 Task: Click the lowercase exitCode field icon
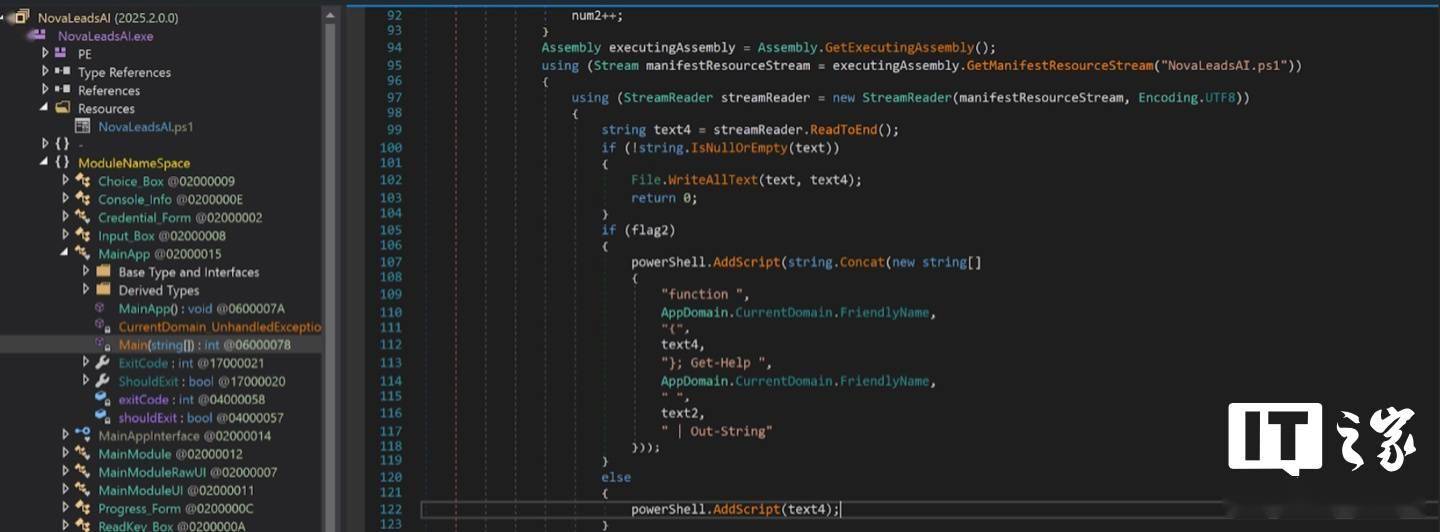(101, 399)
